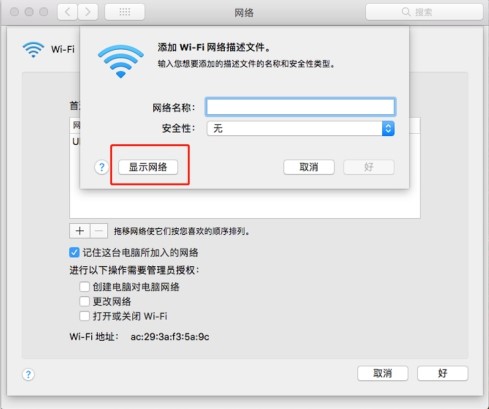The height and width of the screenshot is (409, 489).
Task: Click 取消 in the add network dialog
Action: pos(309,167)
